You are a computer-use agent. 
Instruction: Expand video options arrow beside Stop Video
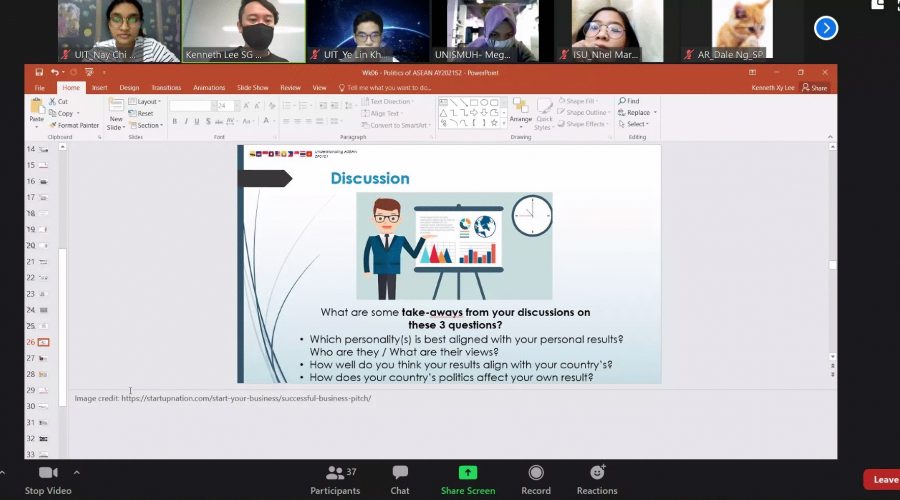coord(77,472)
